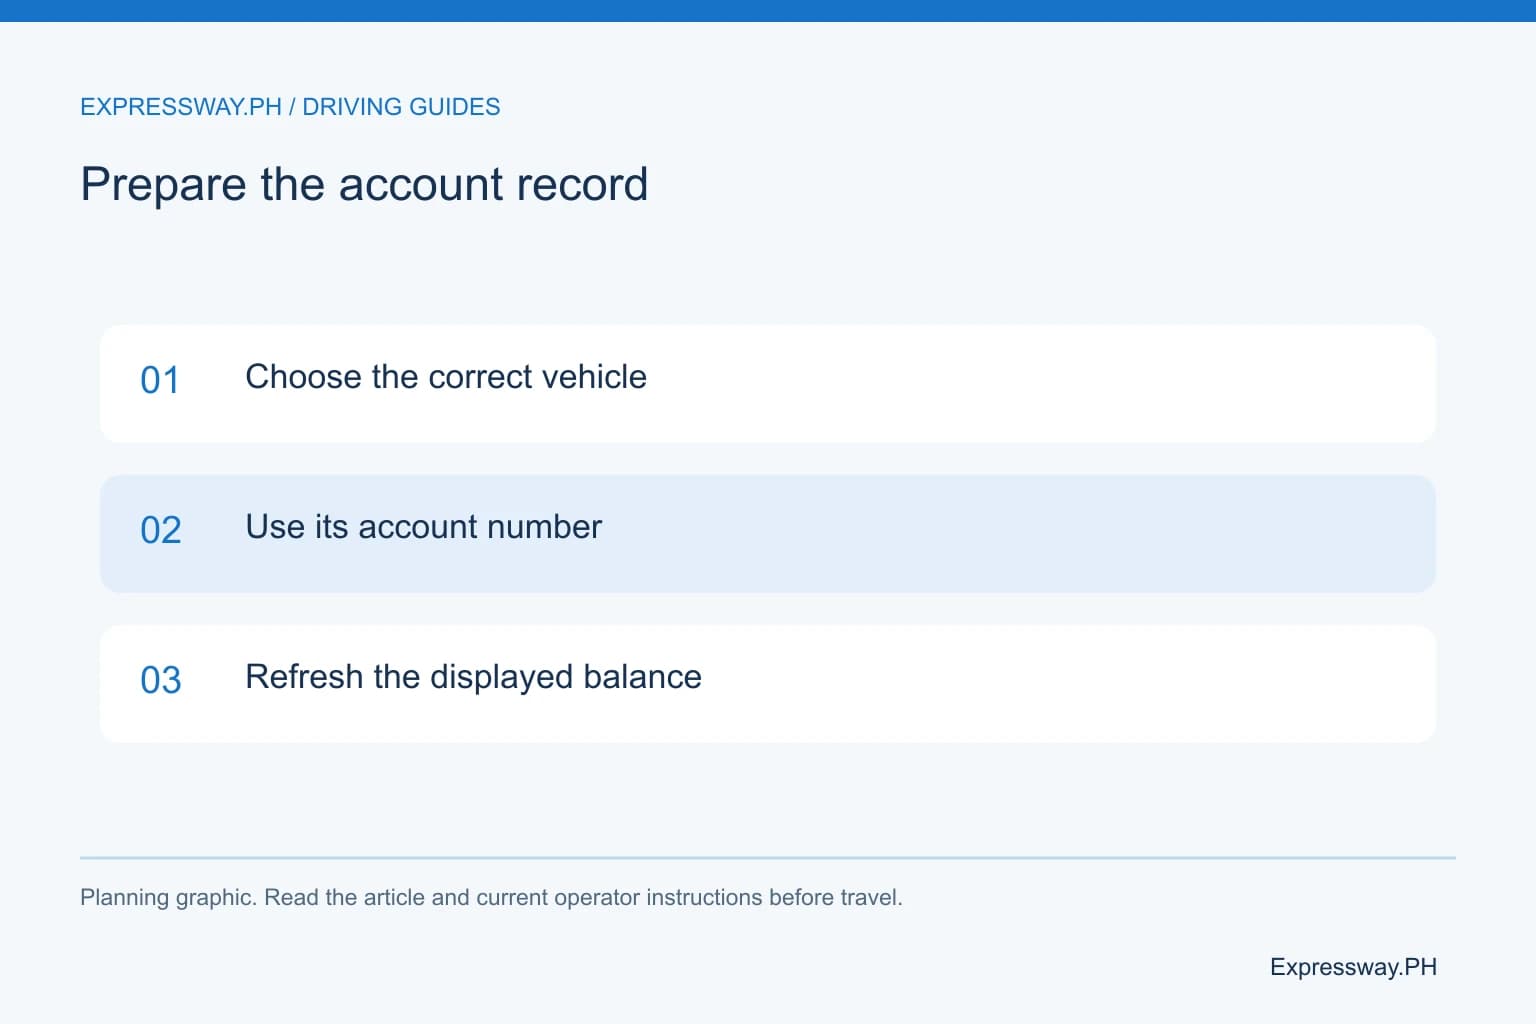Screen dimensions: 1536x1024
Task: Select the 'Use its account number' step
Action: click(768, 533)
